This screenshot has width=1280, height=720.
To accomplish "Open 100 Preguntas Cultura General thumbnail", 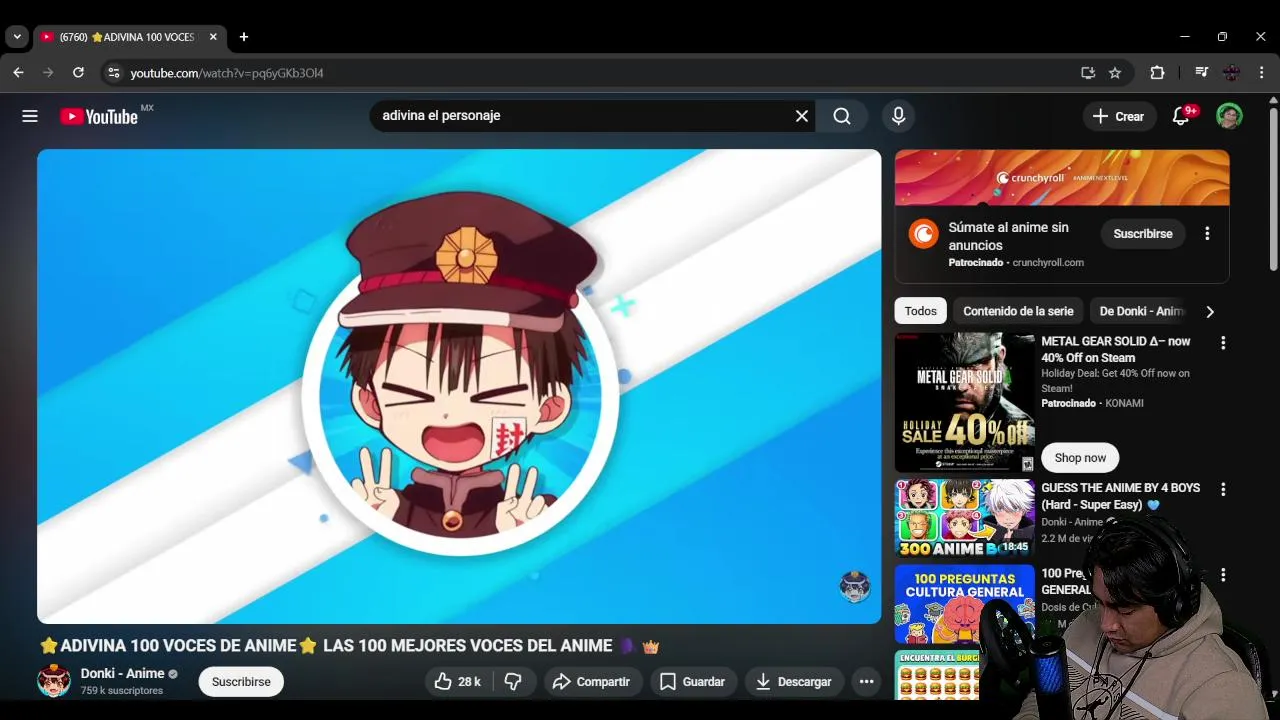I will tap(965, 604).
